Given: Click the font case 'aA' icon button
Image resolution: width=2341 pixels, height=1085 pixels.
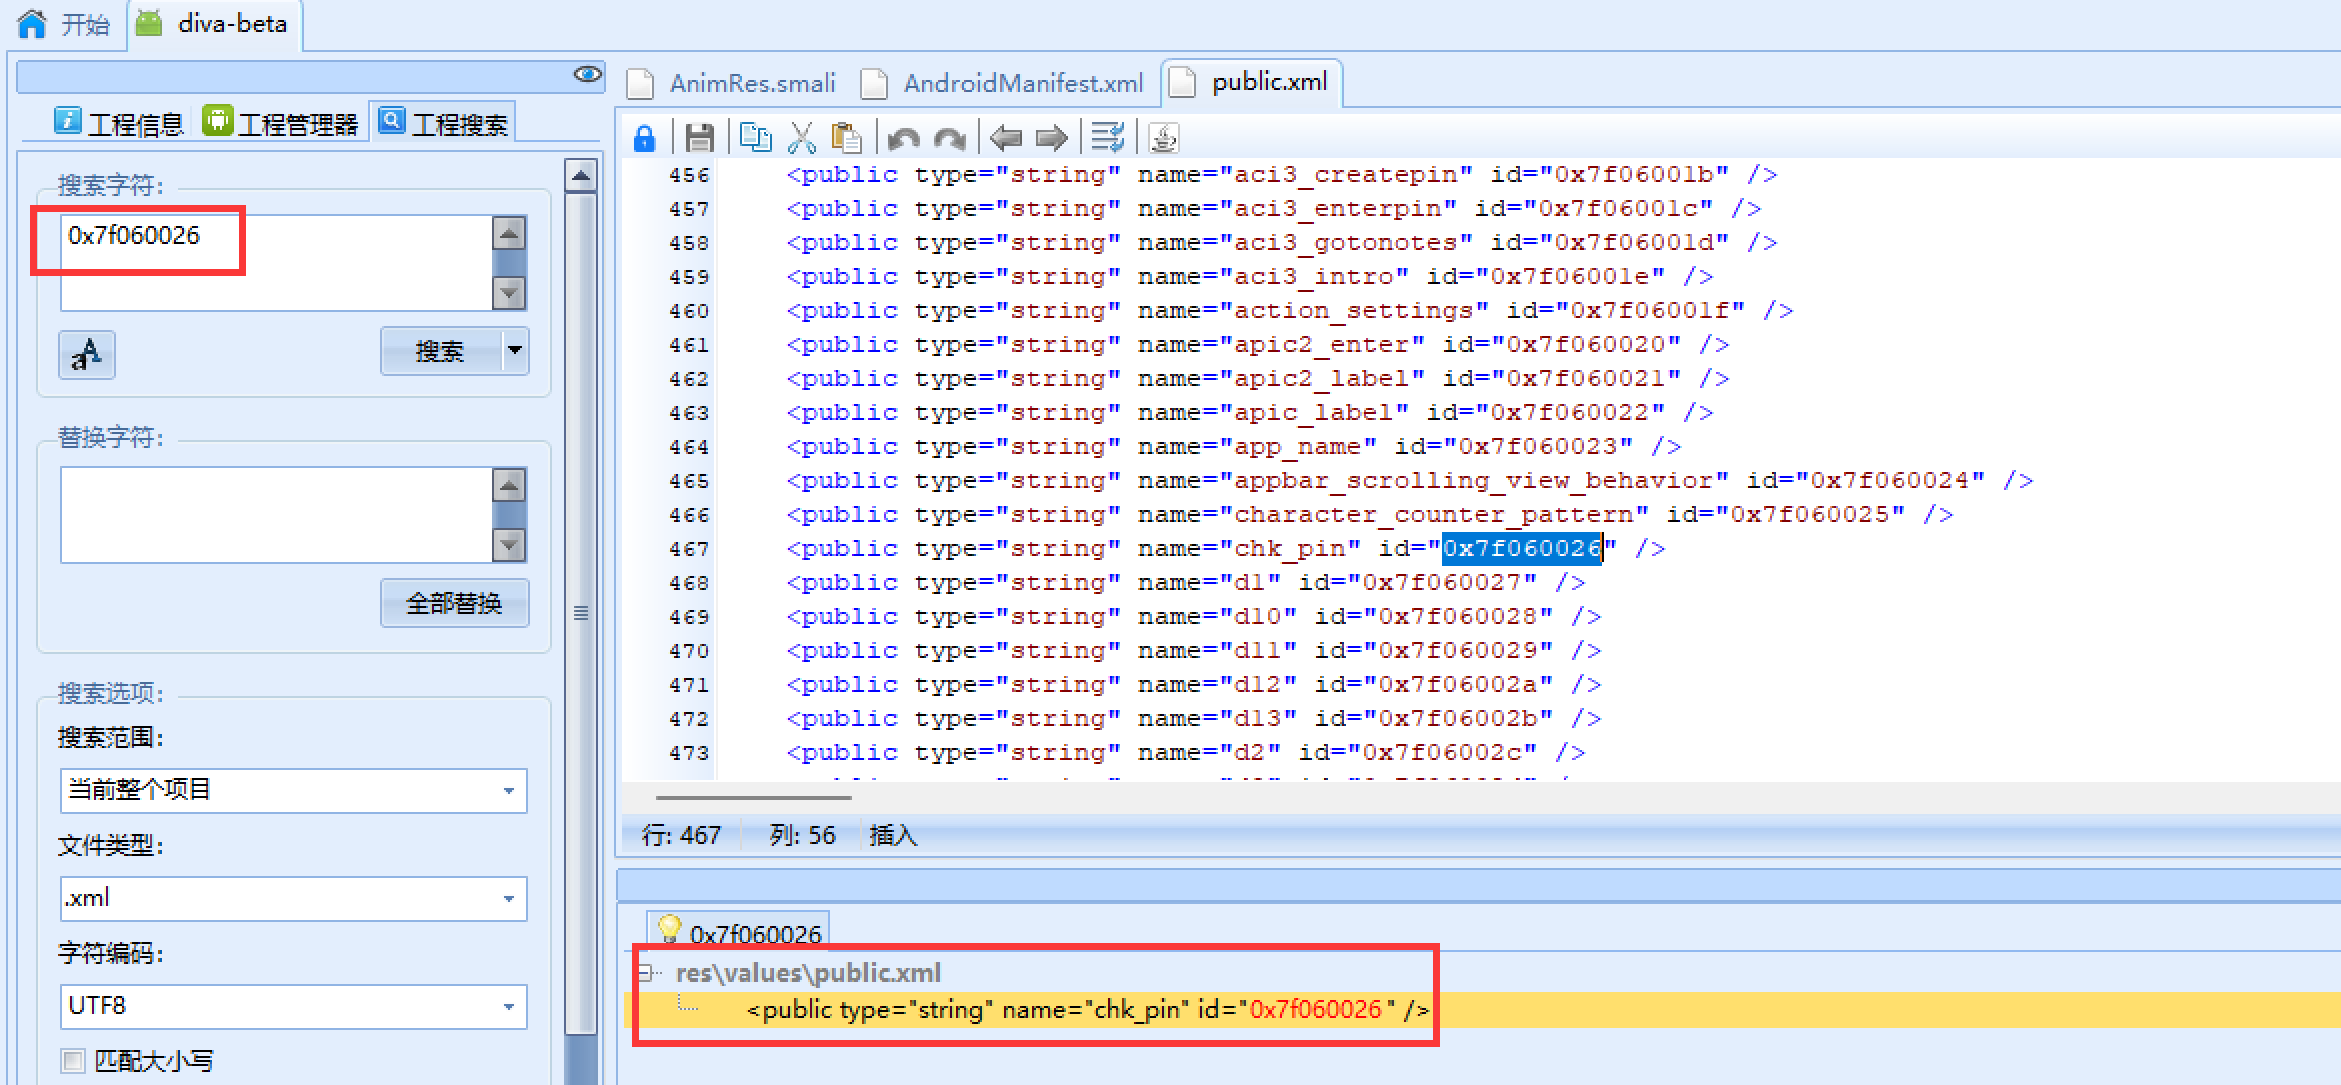Looking at the screenshot, I should point(87,354).
